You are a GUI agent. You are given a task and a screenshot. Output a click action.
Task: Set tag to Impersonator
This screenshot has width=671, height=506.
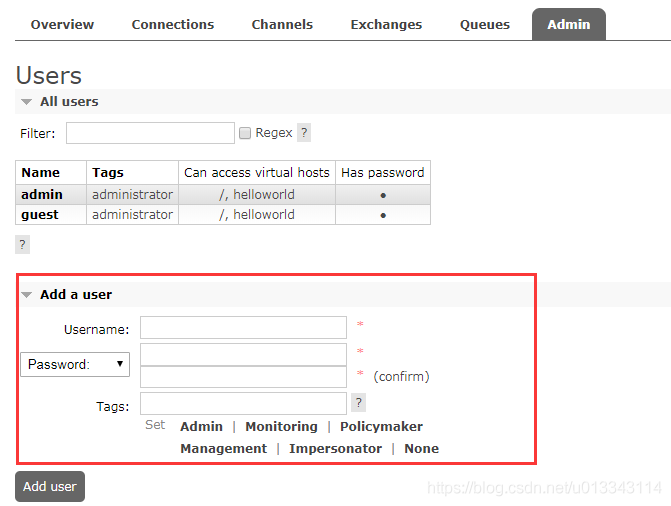pyautogui.click(x=336, y=449)
